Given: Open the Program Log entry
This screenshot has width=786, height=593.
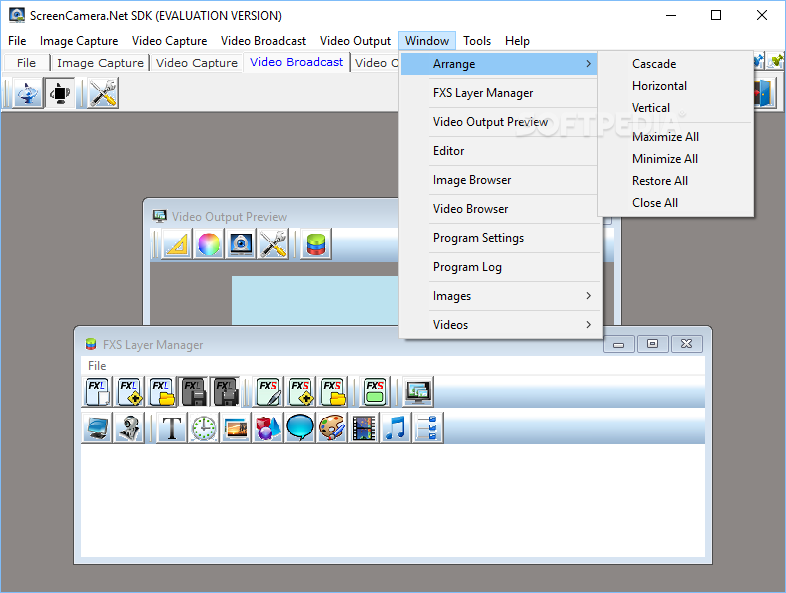Looking at the screenshot, I should [x=501, y=267].
